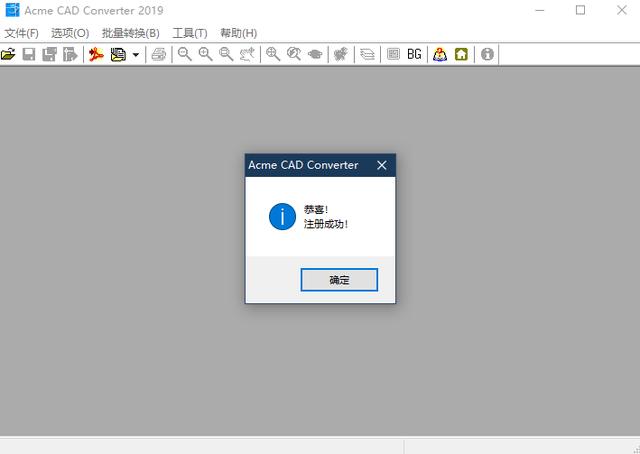Click the Export file icon with arrow
Image resolution: width=640 pixels, height=454 pixels.
[70, 54]
